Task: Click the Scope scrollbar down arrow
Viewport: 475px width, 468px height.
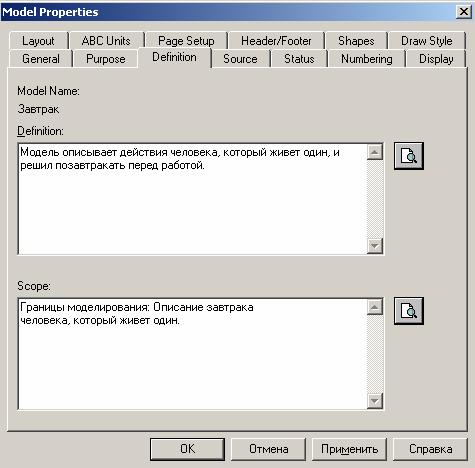Action: [x=375, y=401]
